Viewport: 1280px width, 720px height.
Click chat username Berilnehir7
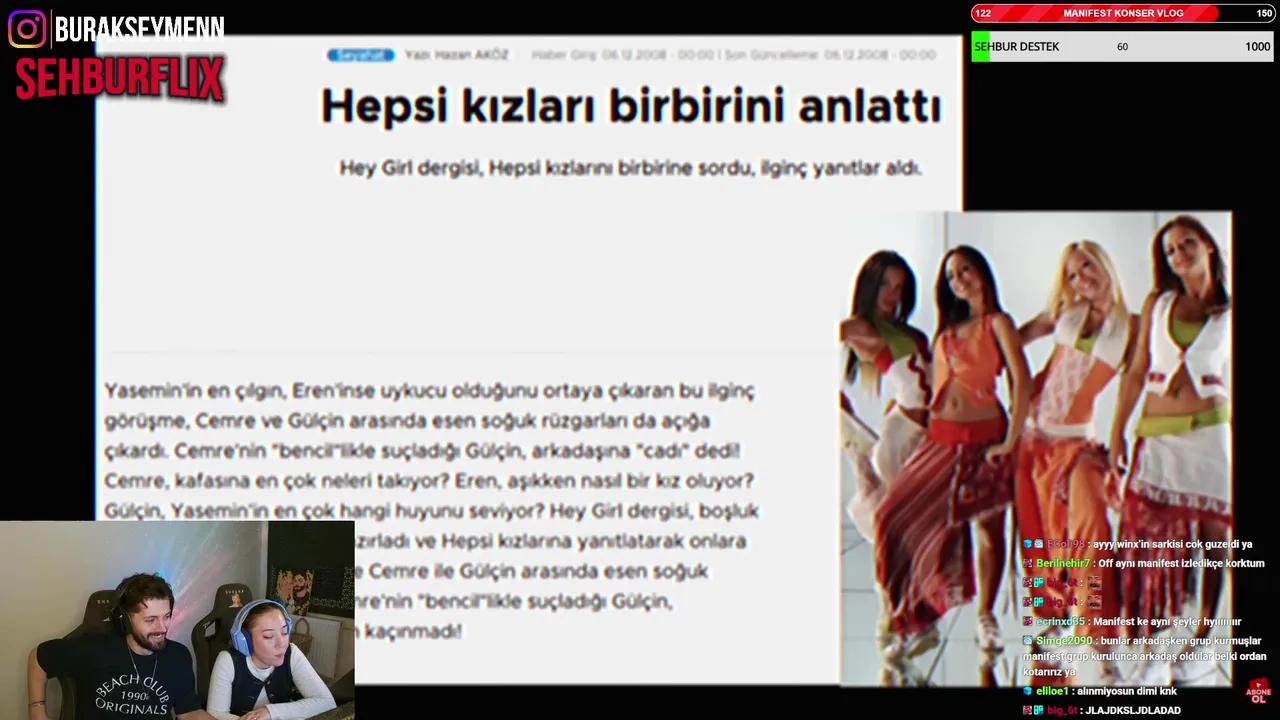click(x=1063, y=563)
